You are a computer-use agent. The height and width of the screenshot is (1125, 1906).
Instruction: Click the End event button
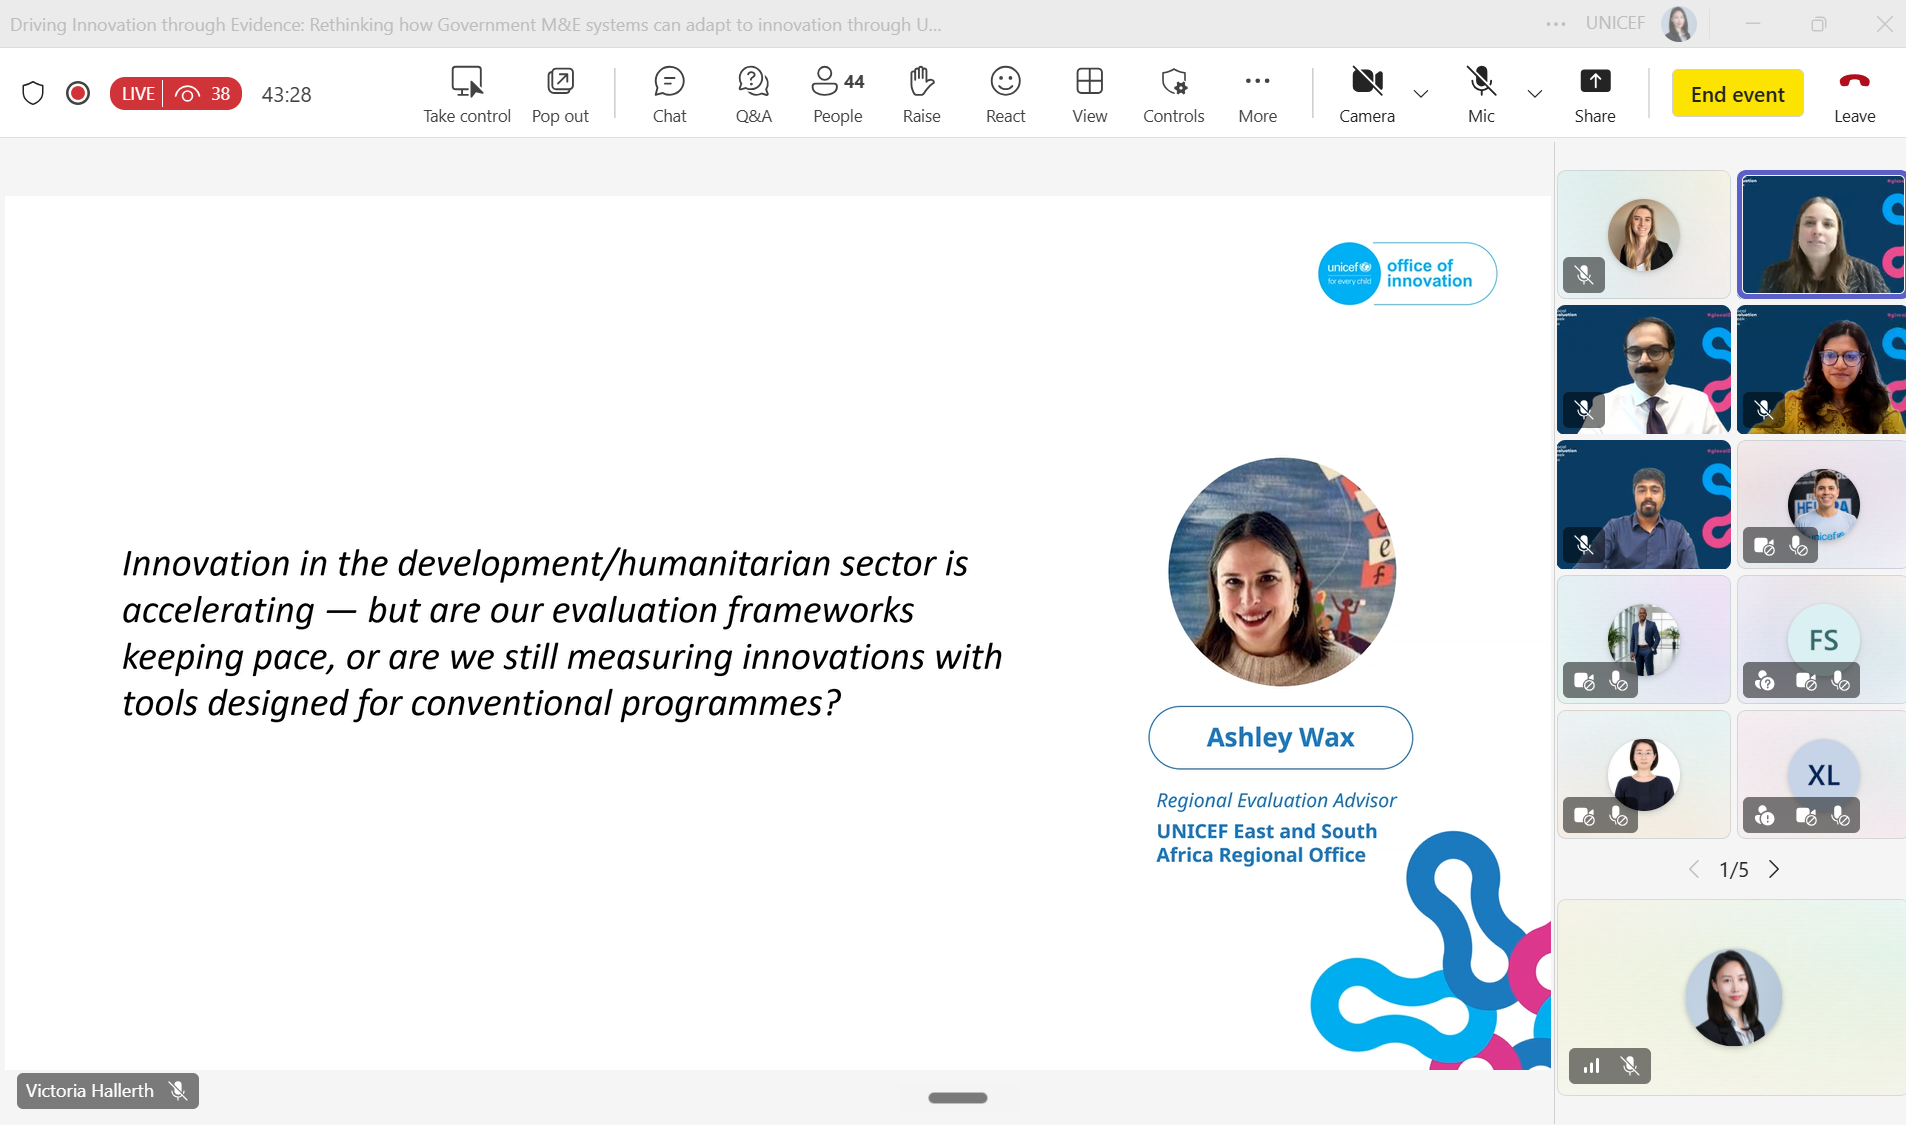pos(1737,94)
